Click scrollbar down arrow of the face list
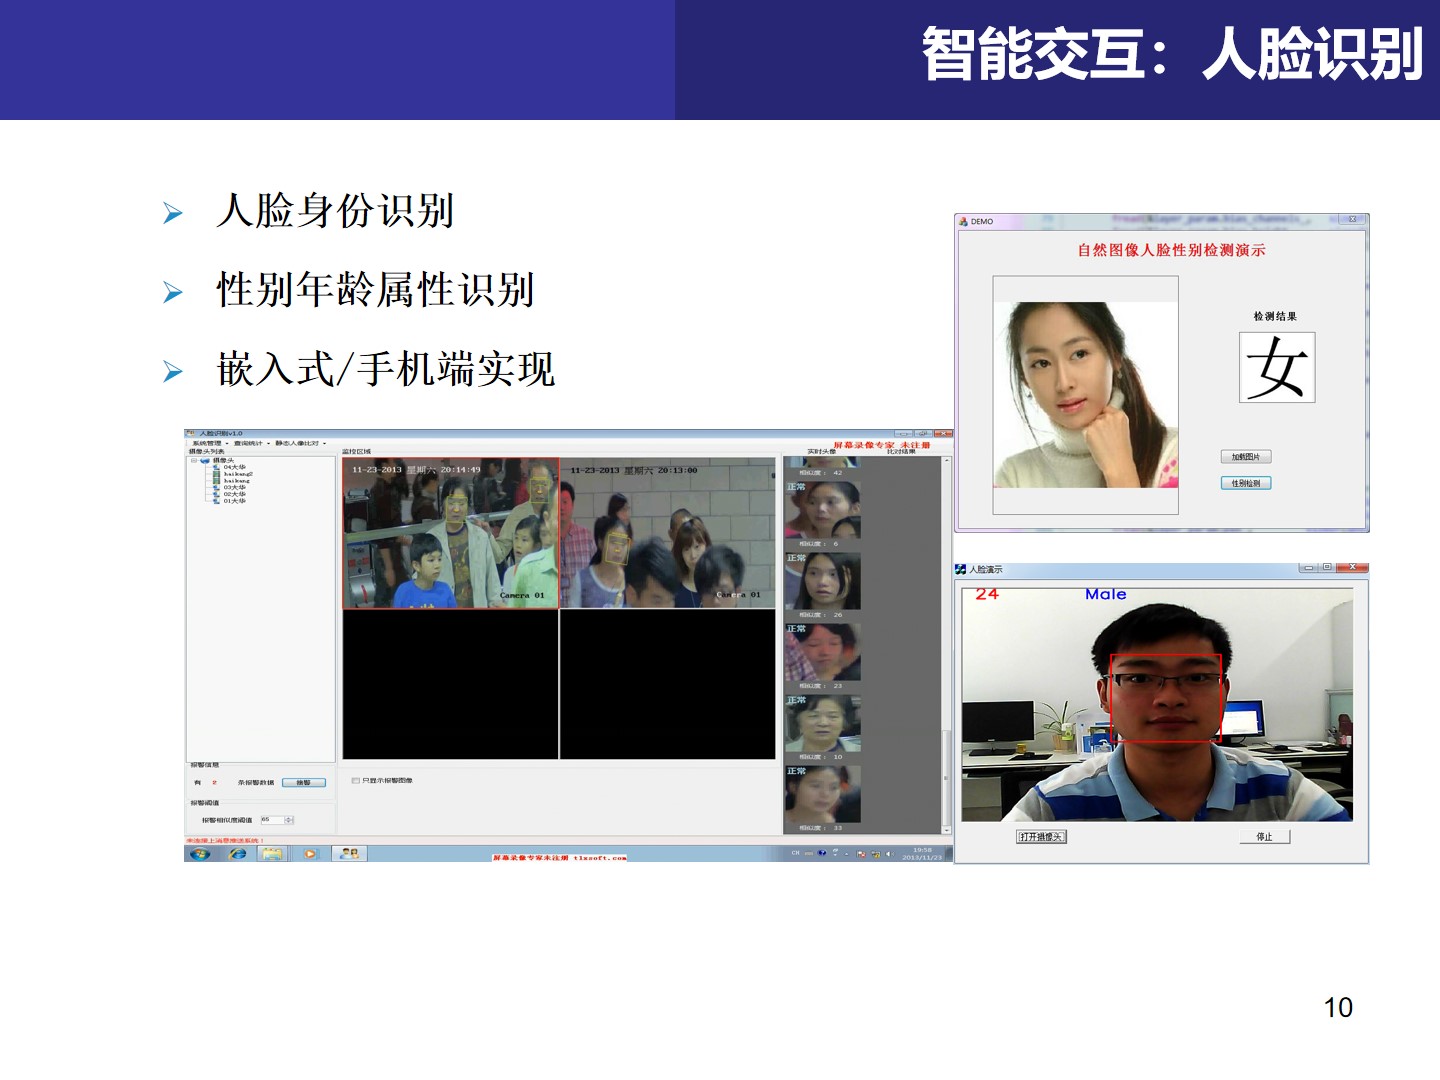This screenshot has width=1440, height=1080. [x=947, y=829]
